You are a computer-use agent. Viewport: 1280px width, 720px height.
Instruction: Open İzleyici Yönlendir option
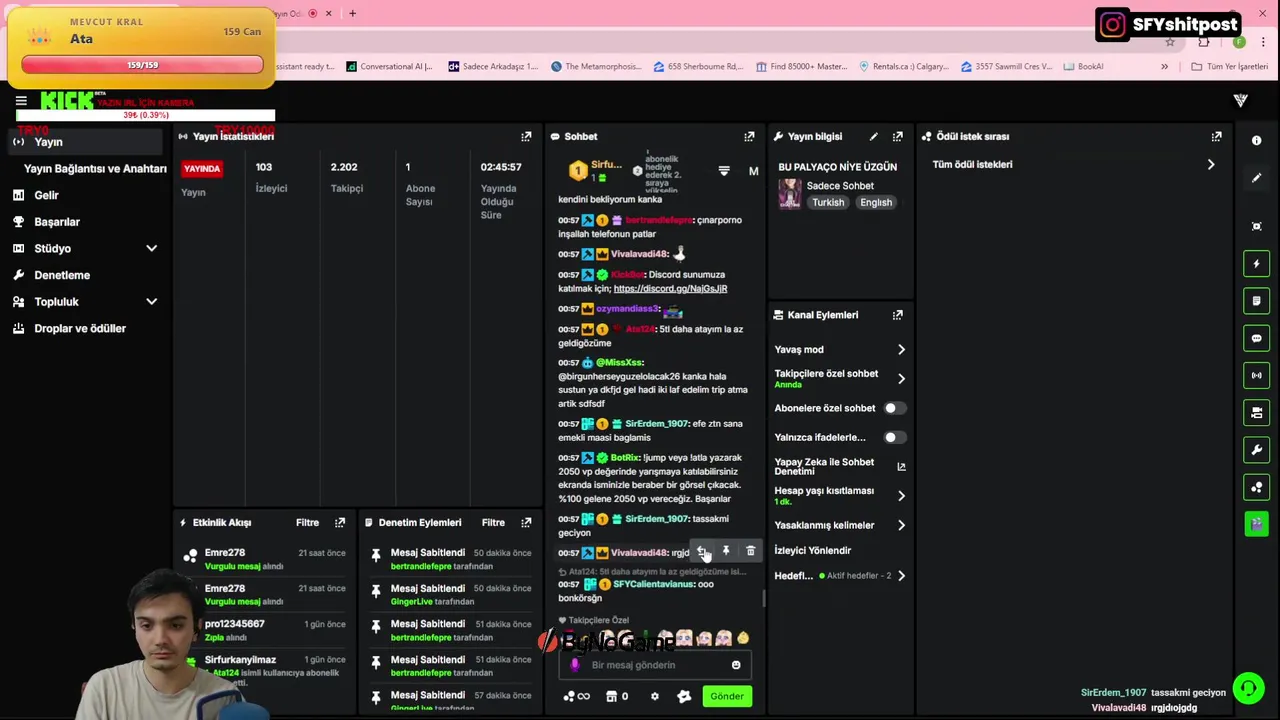click(813, 550)
